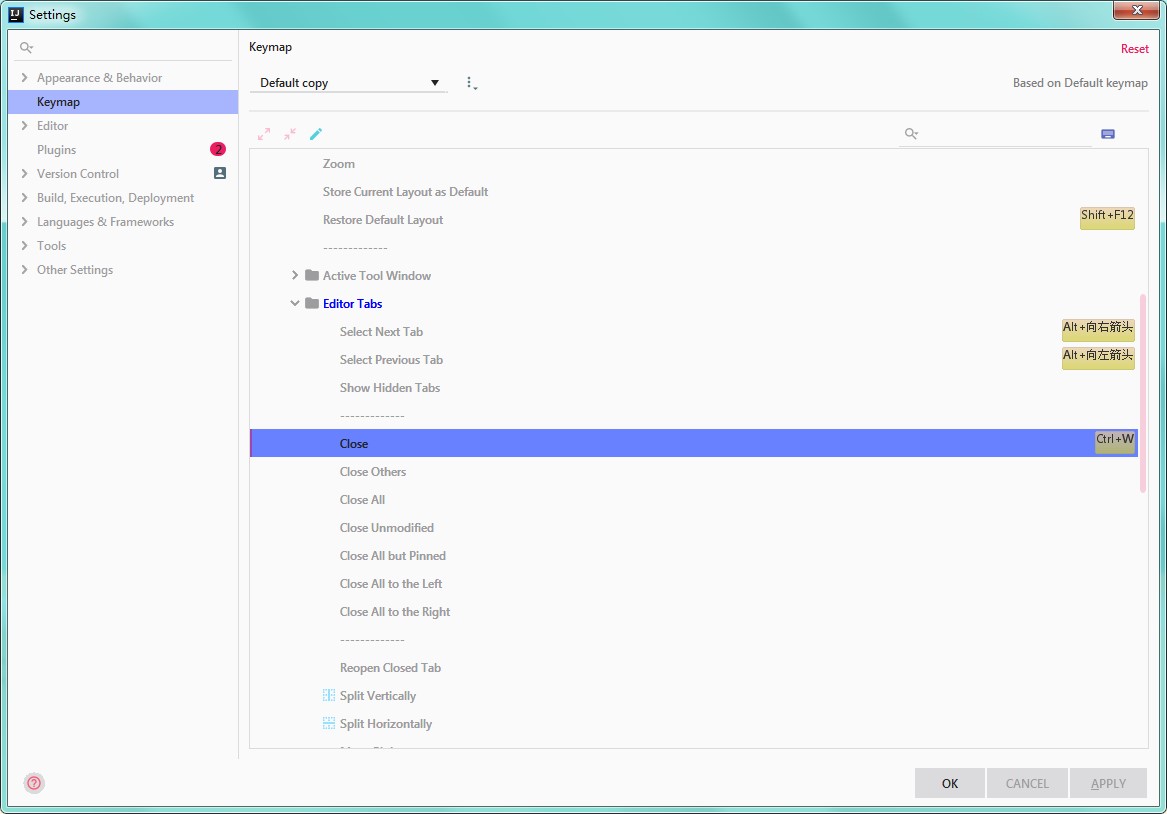Open Other Settings page

[x=75, y=269]
